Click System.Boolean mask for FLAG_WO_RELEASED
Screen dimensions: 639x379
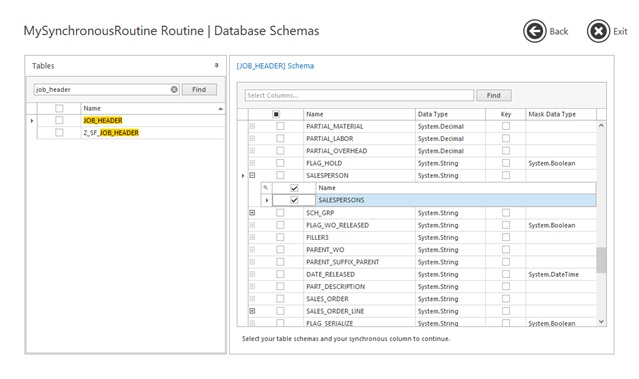[552, 225]
